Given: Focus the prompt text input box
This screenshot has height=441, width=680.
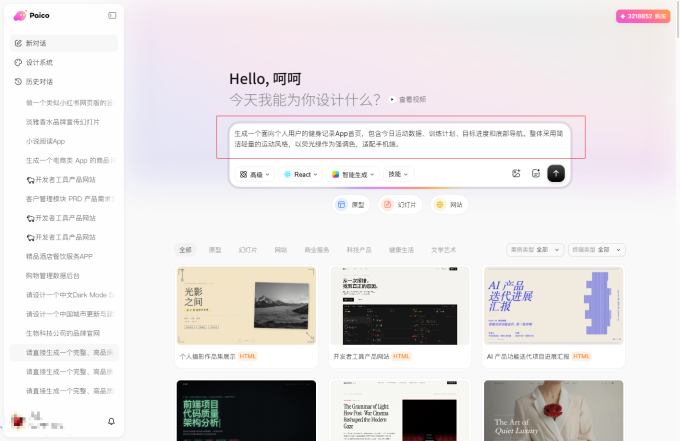Looking at the screenshot, I should 399,139.
